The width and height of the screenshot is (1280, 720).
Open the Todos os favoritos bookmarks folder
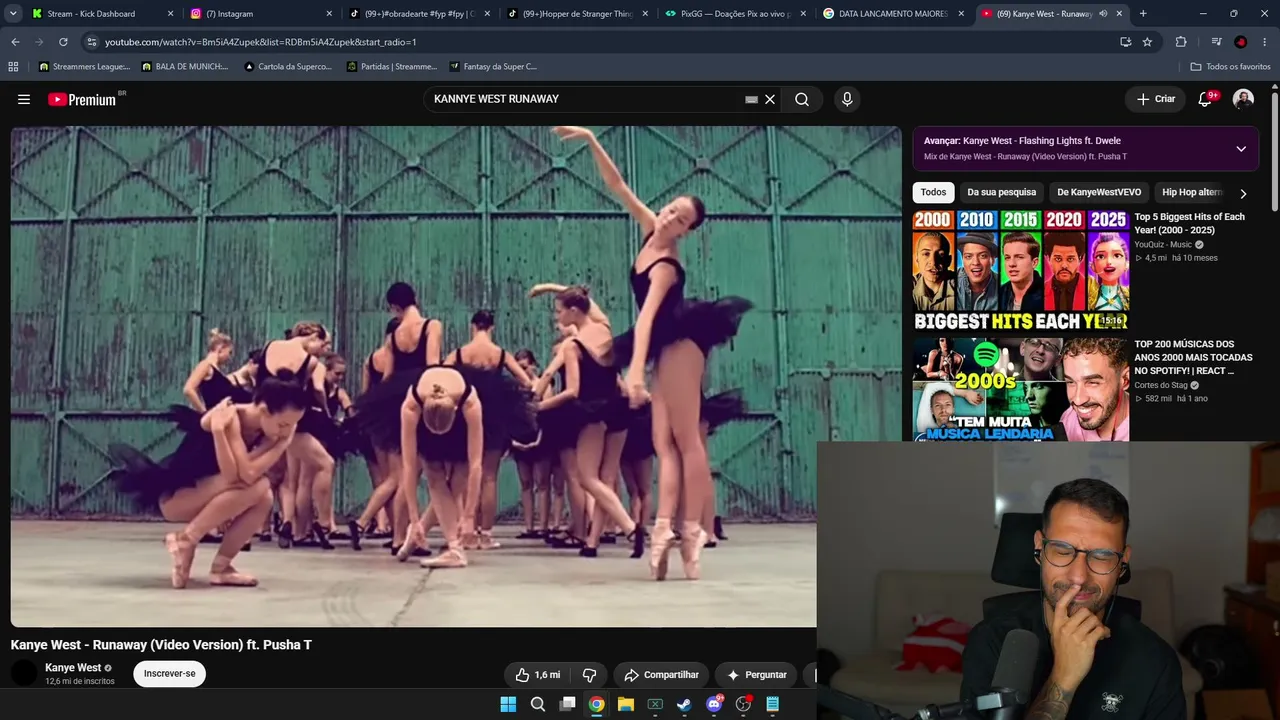(x=1231, y=67)
